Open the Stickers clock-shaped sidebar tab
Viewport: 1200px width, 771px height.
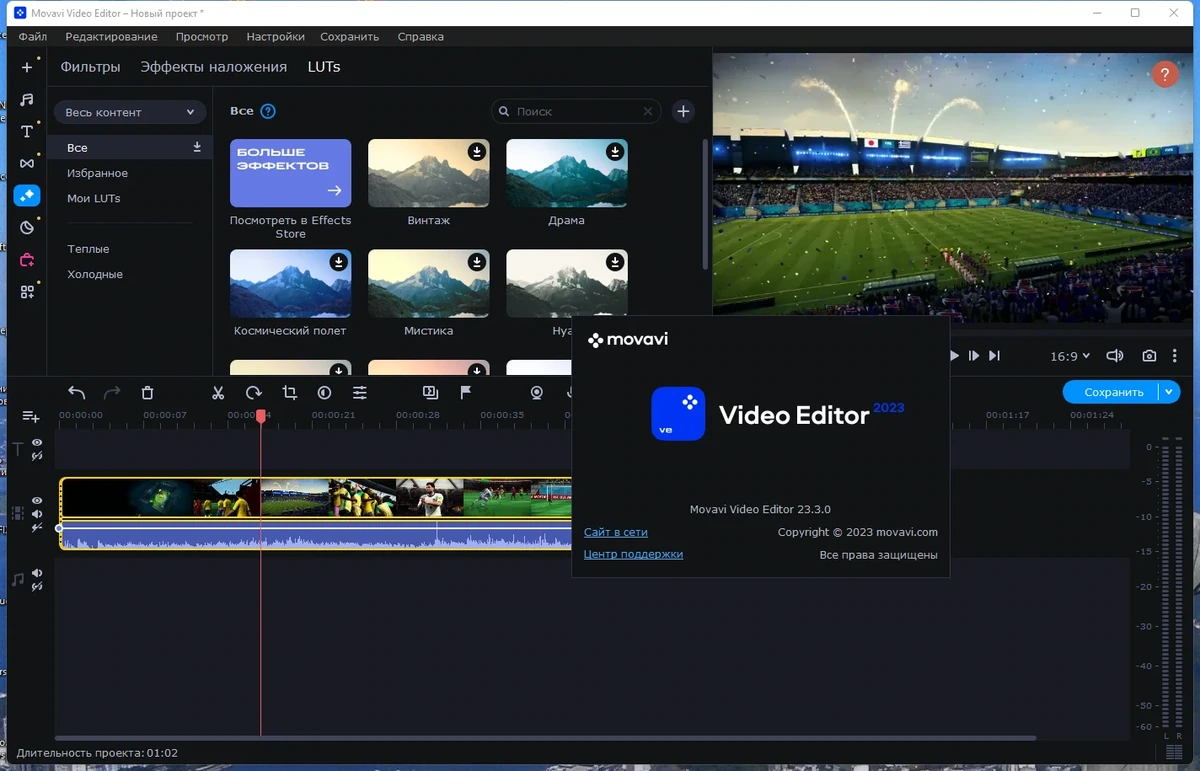(x=27, y=227)
